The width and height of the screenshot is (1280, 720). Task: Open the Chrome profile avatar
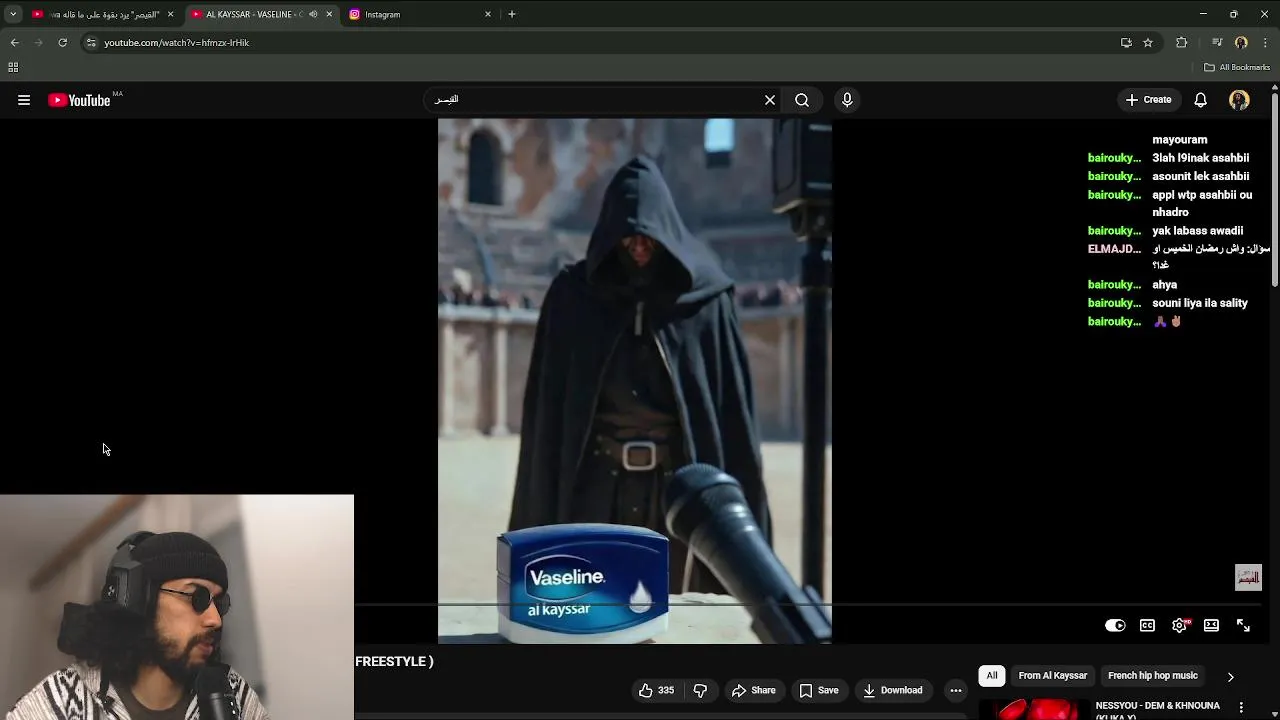click(x=1241, y=42)
